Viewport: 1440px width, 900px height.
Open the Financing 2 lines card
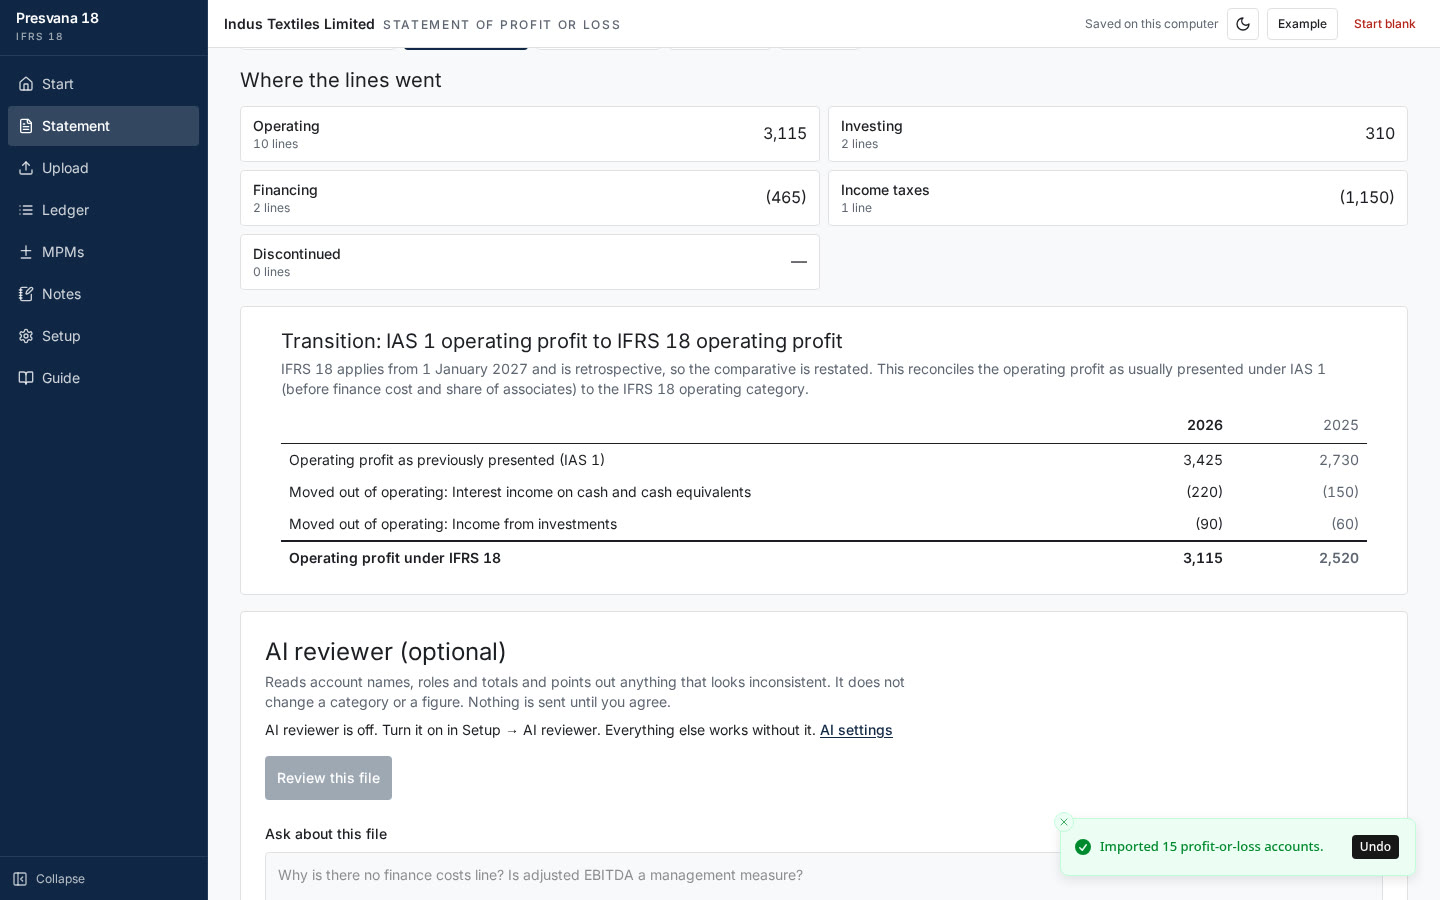tap(530, 198)
